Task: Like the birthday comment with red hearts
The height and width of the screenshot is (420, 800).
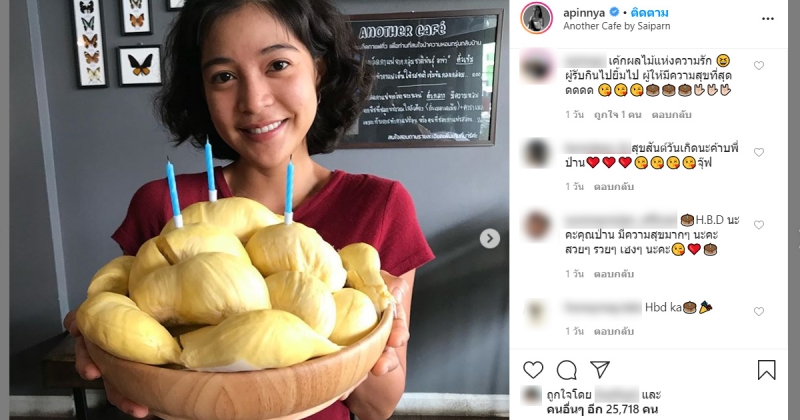Action: 759,152
